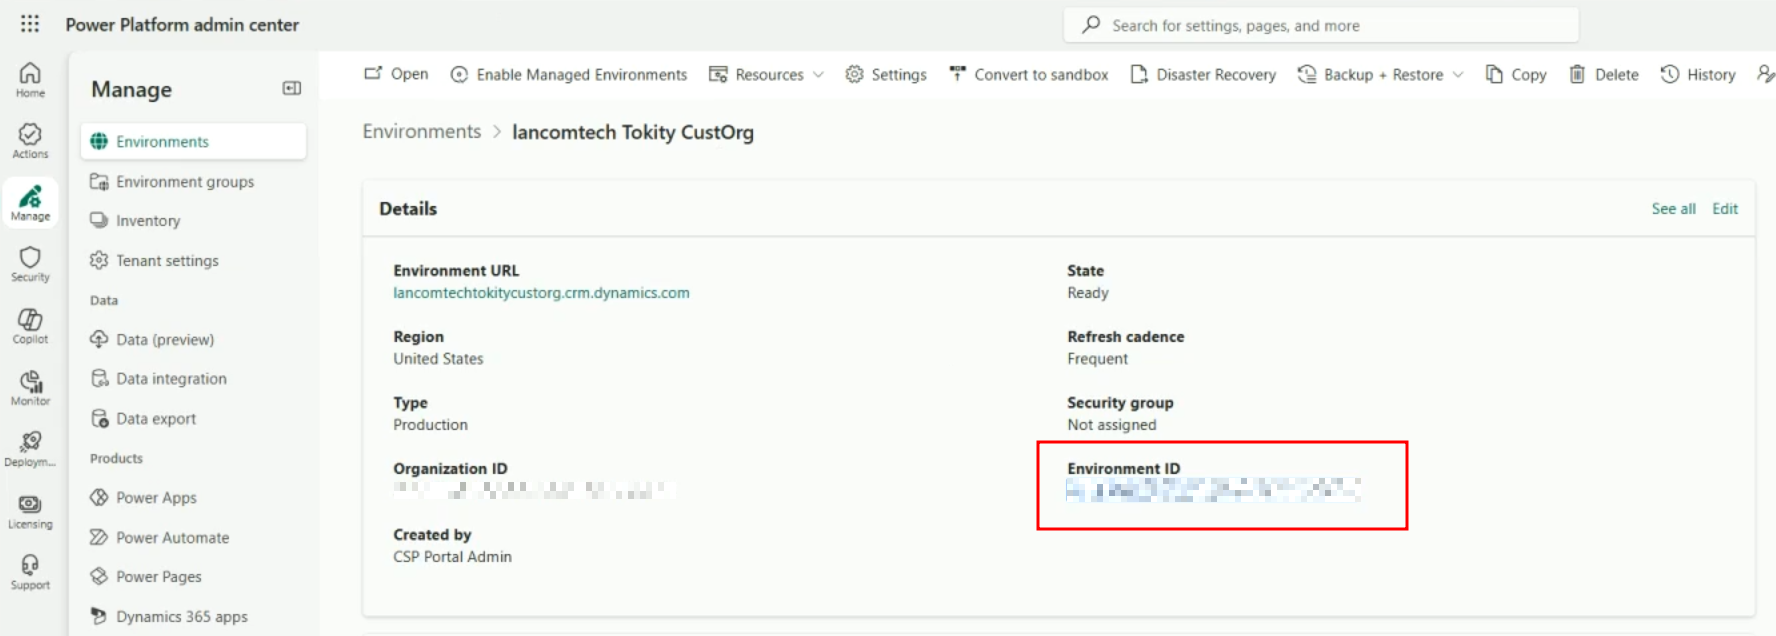Screen dimensions: 1776x636
Task: Open Licensing in the left rail
Action: (x=30, y=510)
